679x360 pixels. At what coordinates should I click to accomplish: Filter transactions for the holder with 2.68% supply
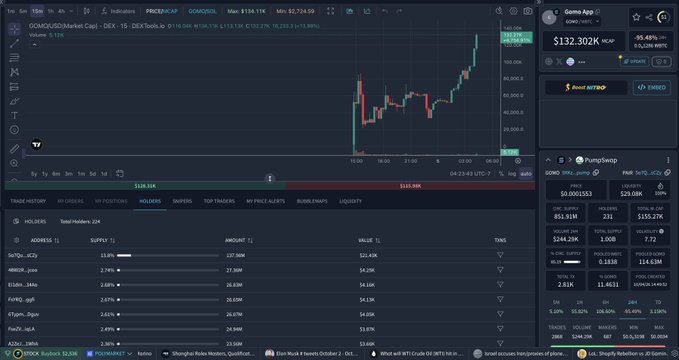[x=500, y=285]
